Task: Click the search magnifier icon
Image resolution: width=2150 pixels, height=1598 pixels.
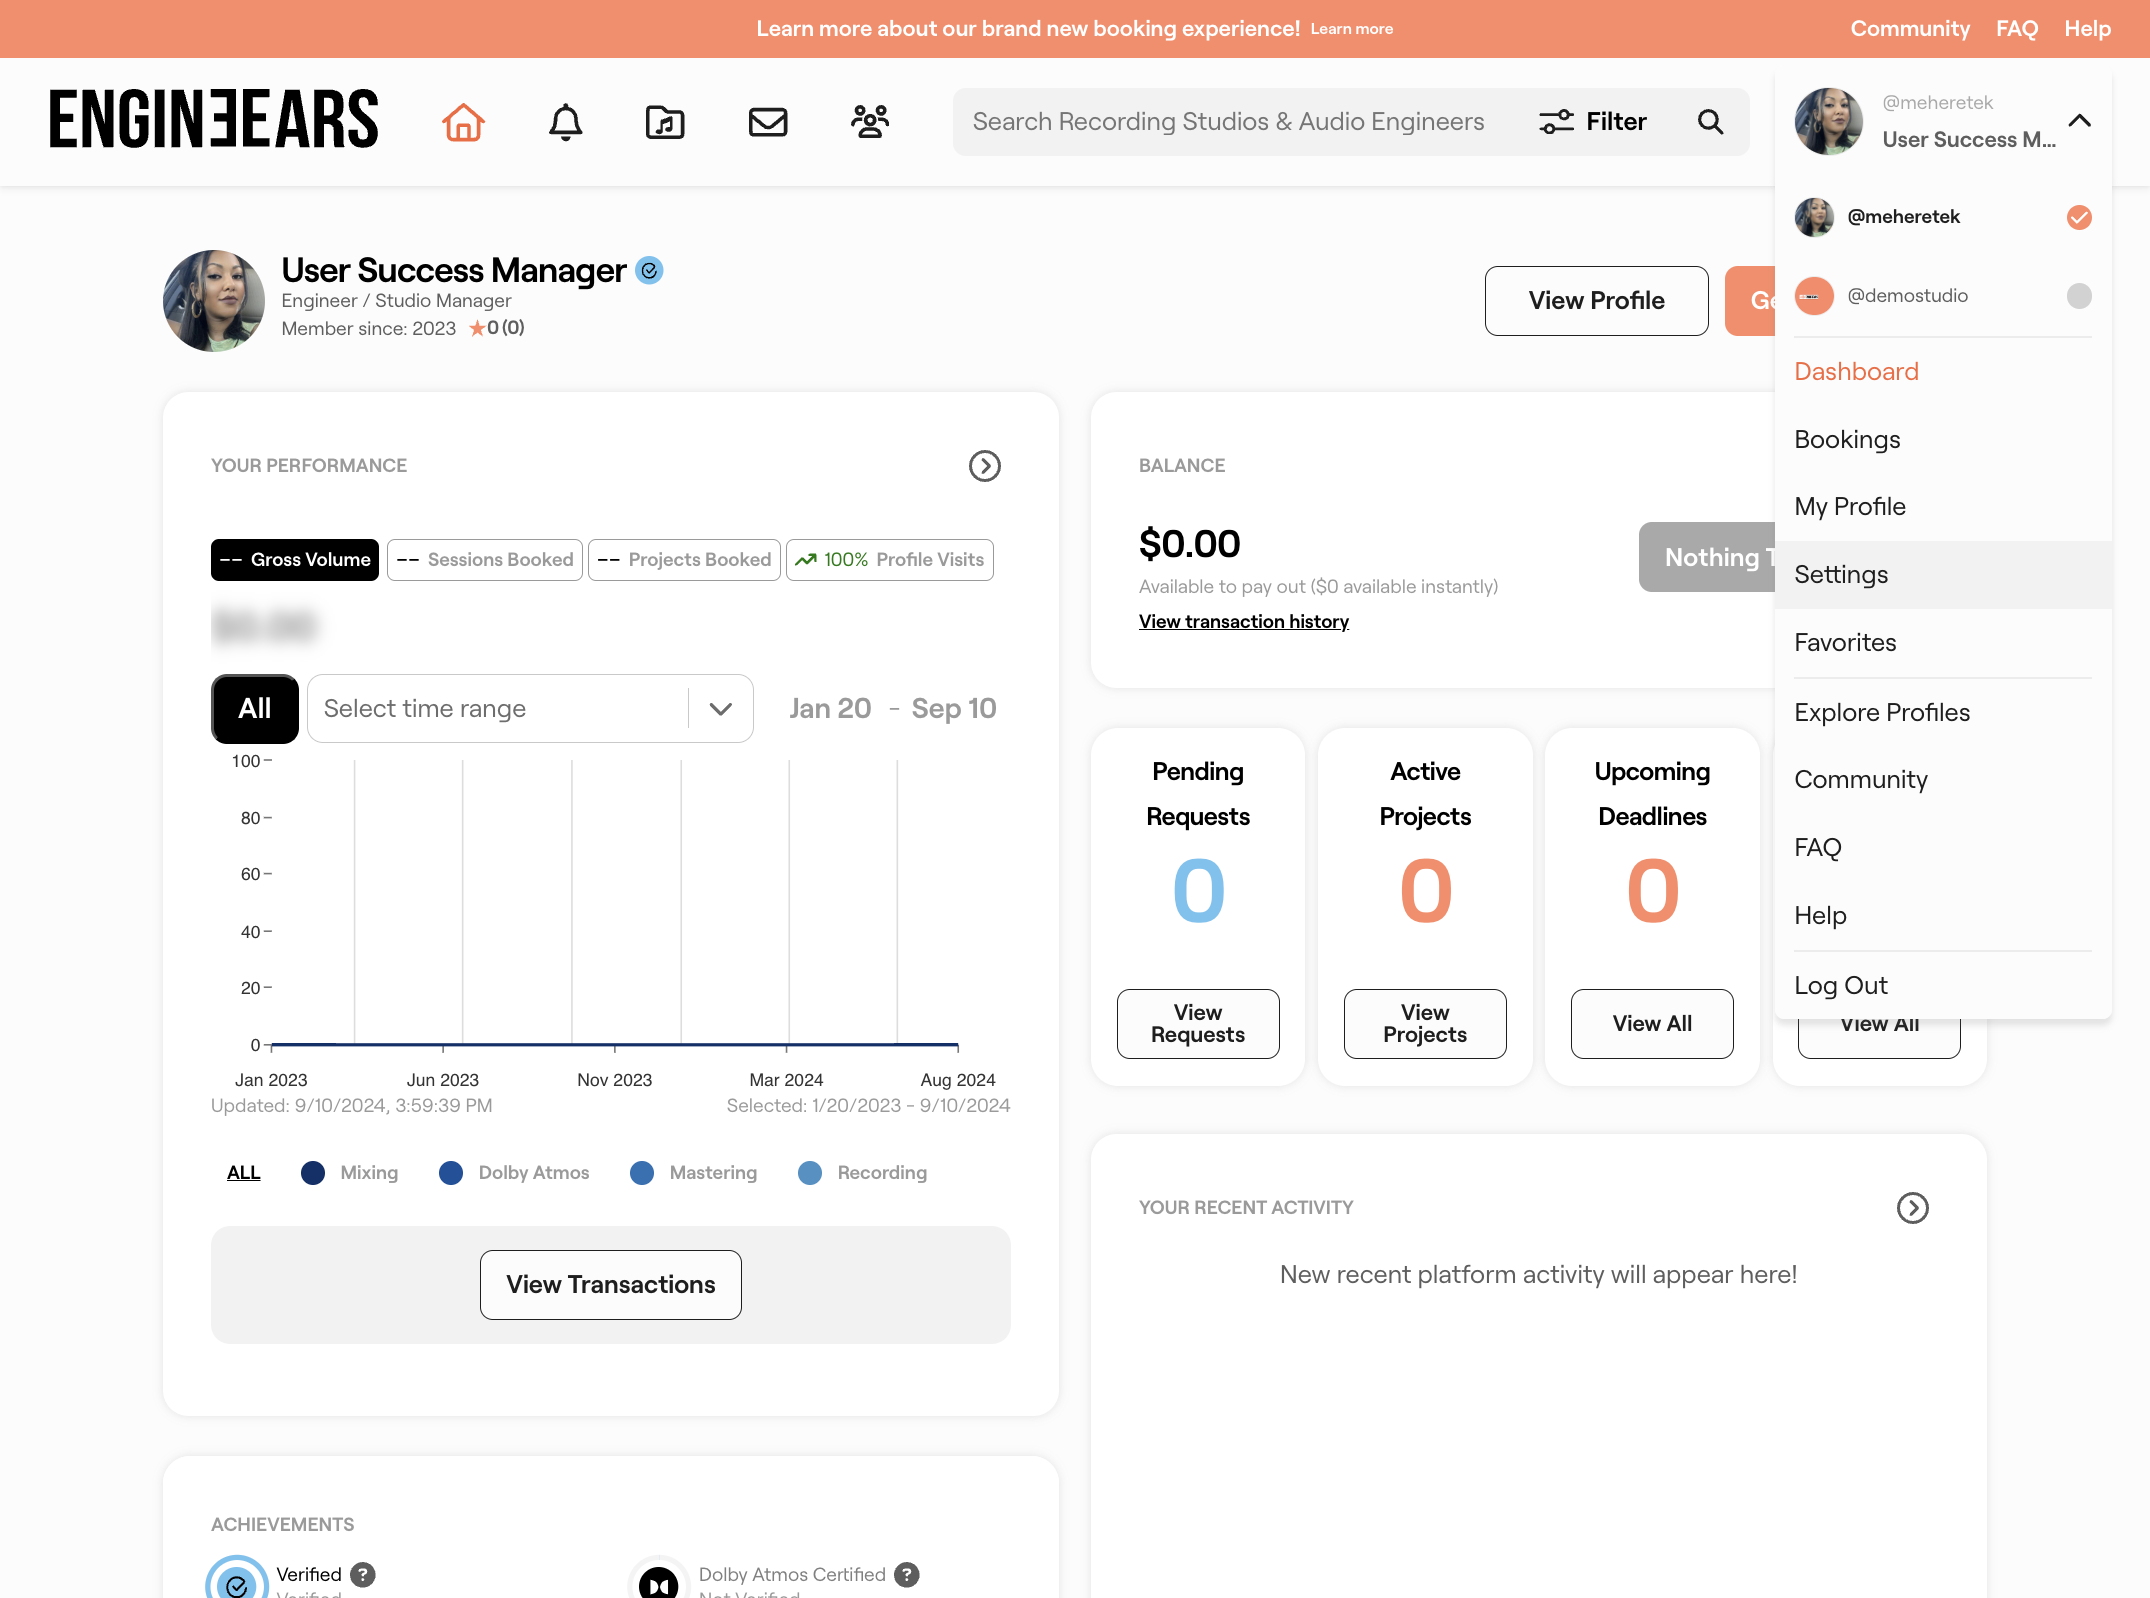Action: click(x=1711, y=122)
